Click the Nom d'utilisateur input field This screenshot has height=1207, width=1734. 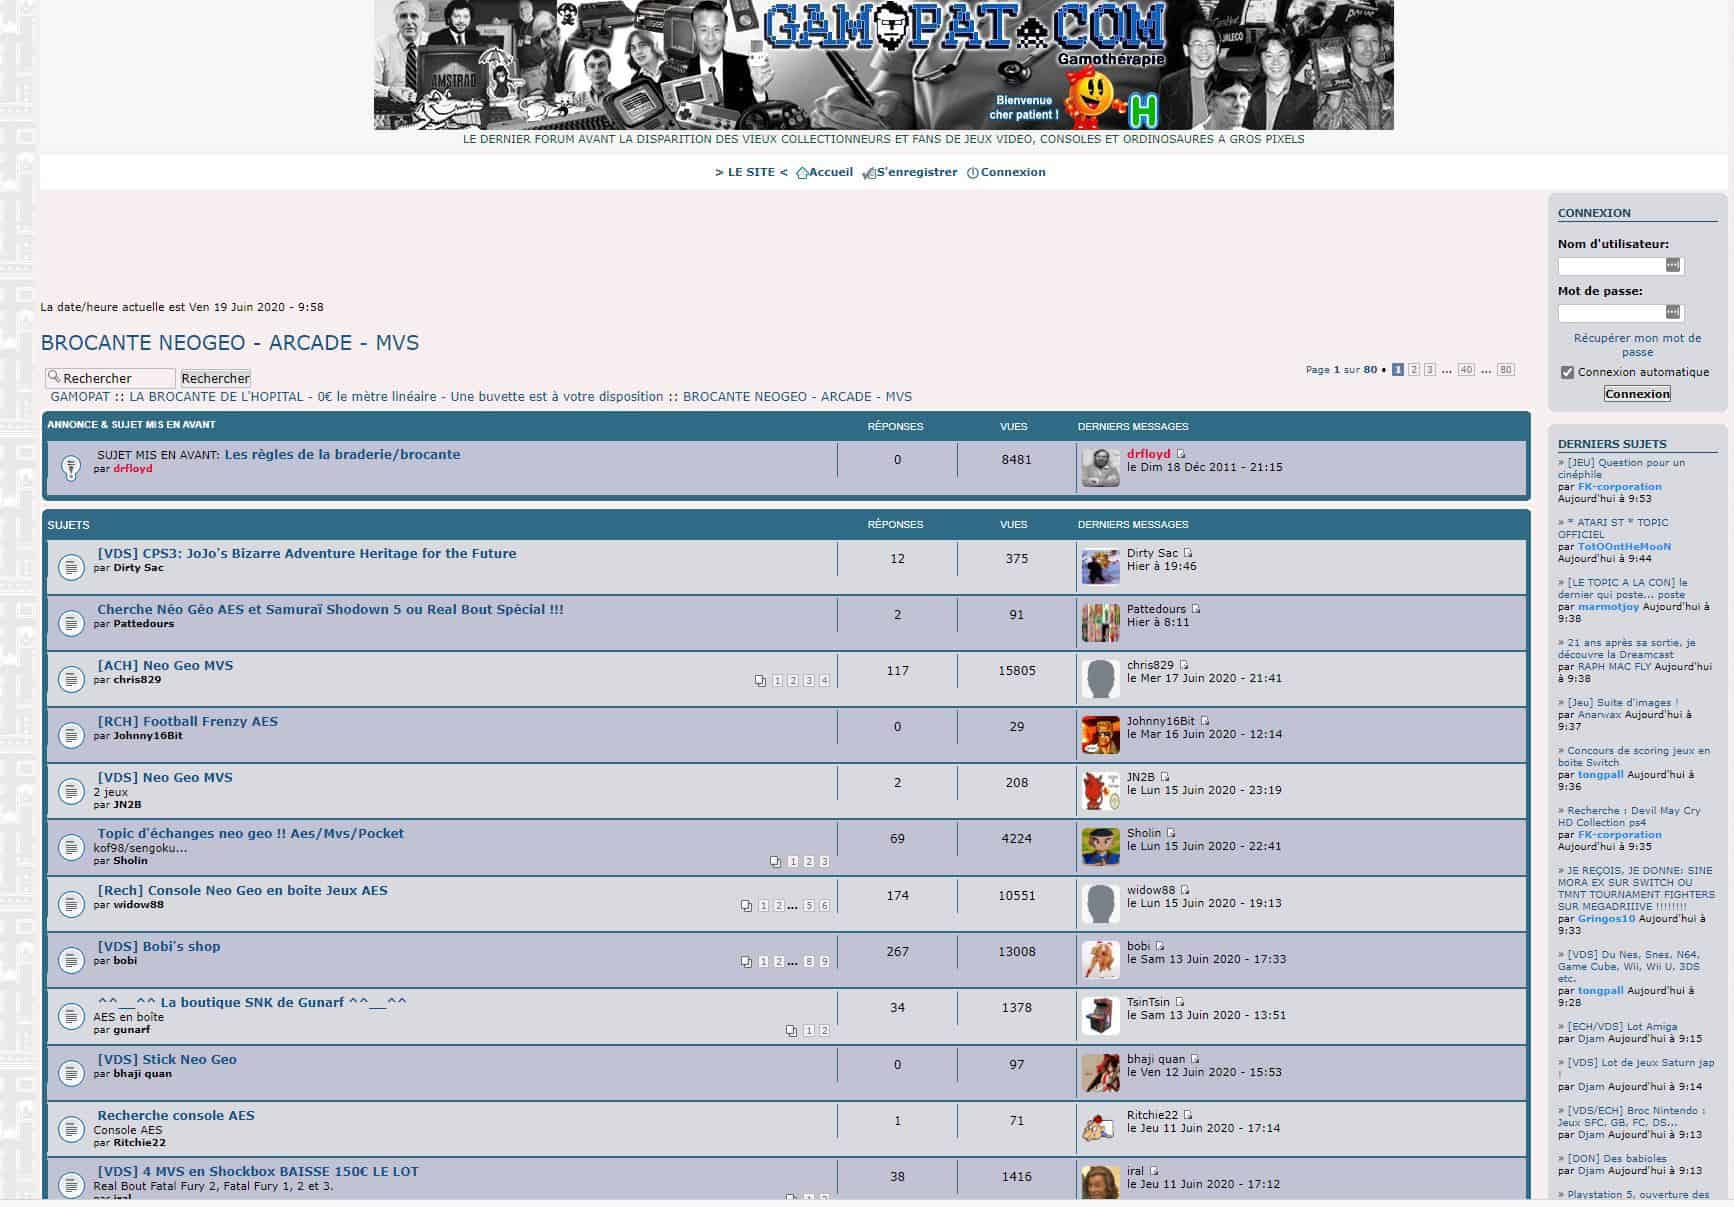pyautogui.click(x=1610, y=266)
